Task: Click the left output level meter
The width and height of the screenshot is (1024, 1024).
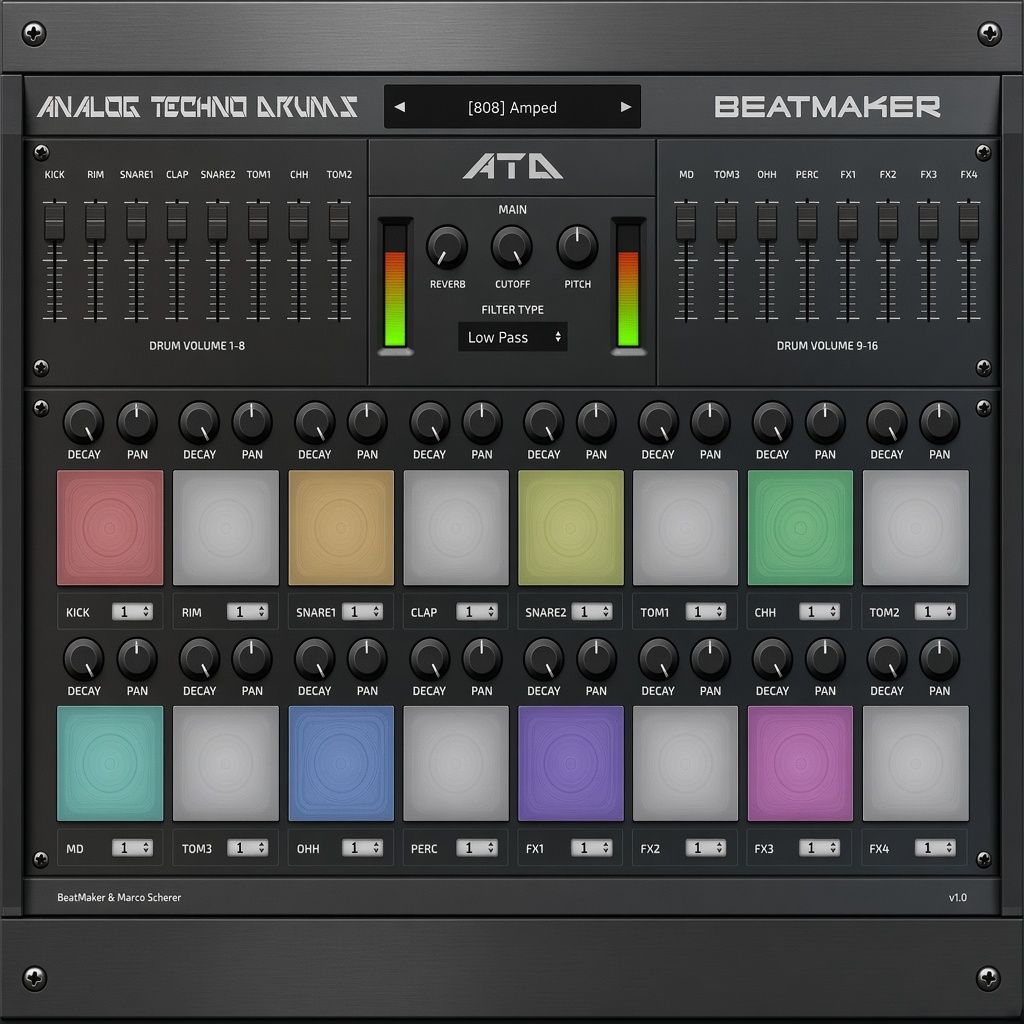Action: (395, 285)
